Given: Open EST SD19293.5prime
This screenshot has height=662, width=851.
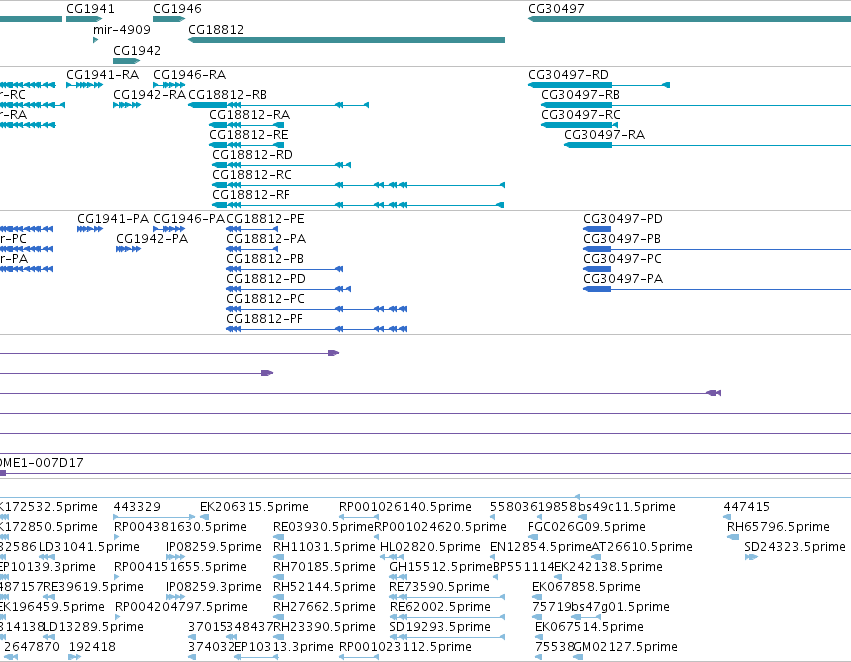Looking at the screenshot, I should point(440,627).
